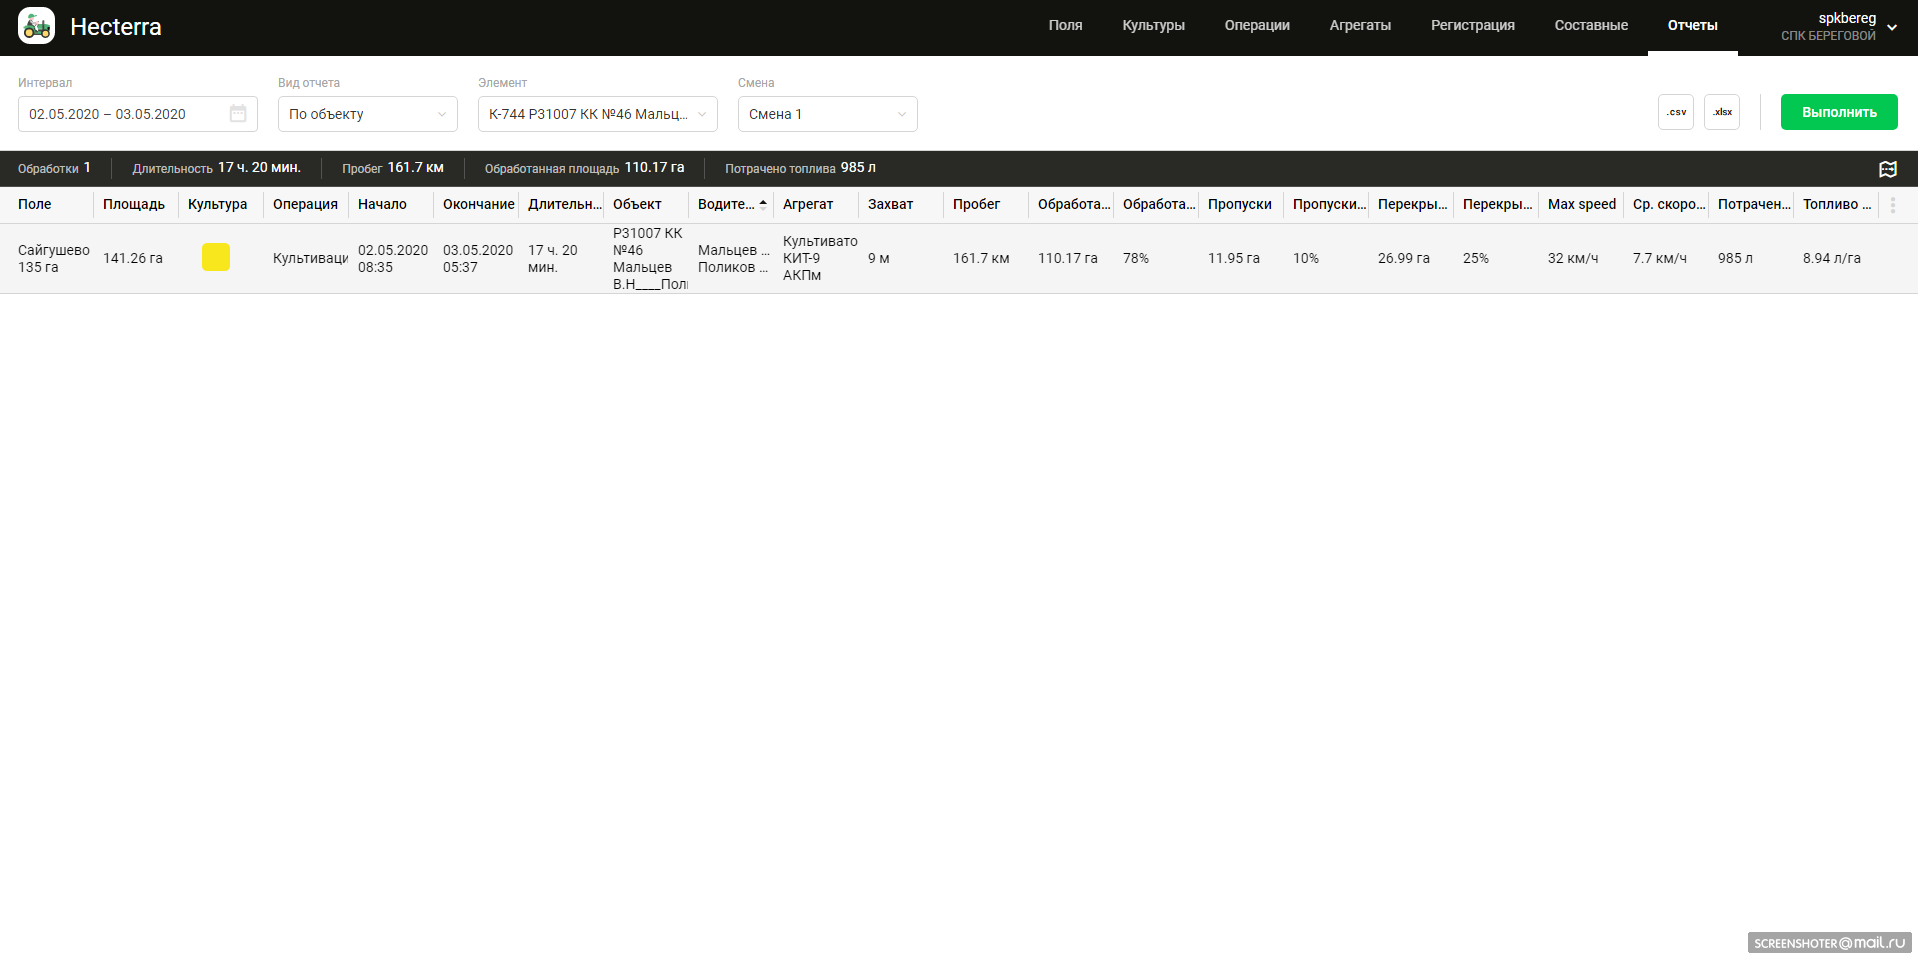The image size is (1918, 959).
Task: Open the Смена 1 dropdown
Action: (x=827, y=114)
